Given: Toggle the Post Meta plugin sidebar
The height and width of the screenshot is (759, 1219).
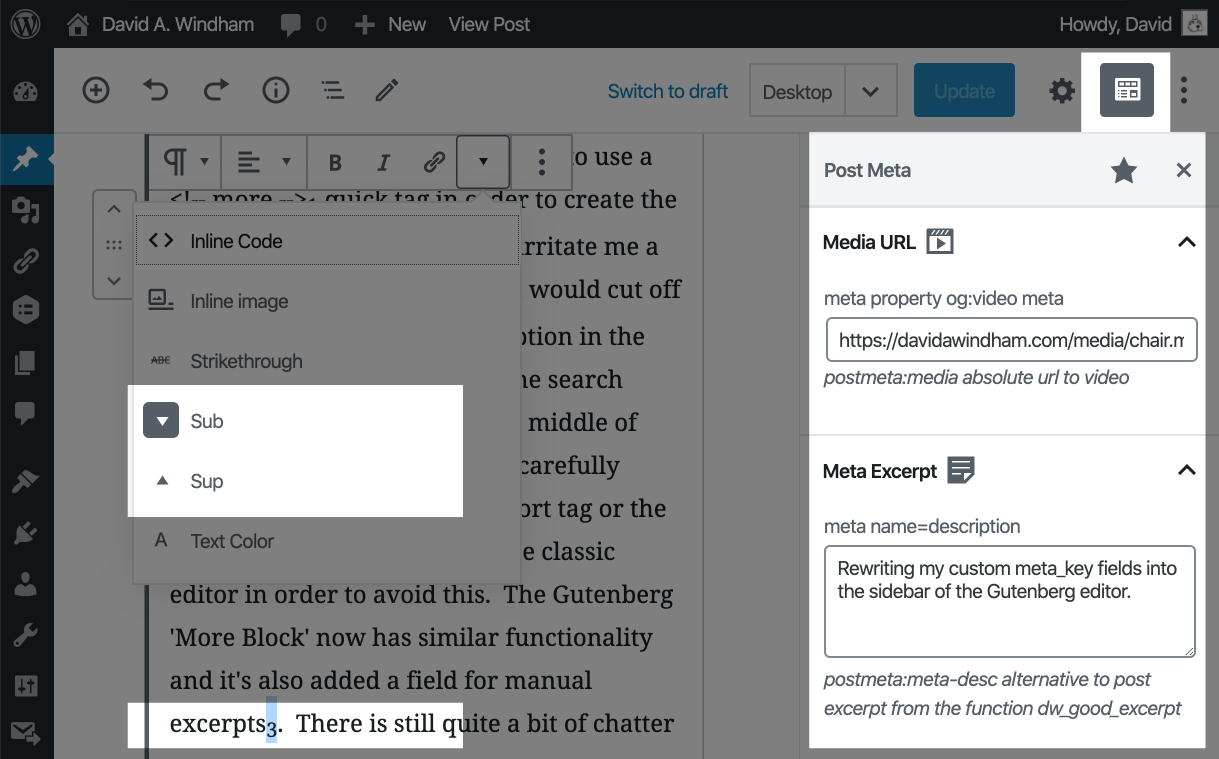Looking at the screenshot, I should (1127, 91).
